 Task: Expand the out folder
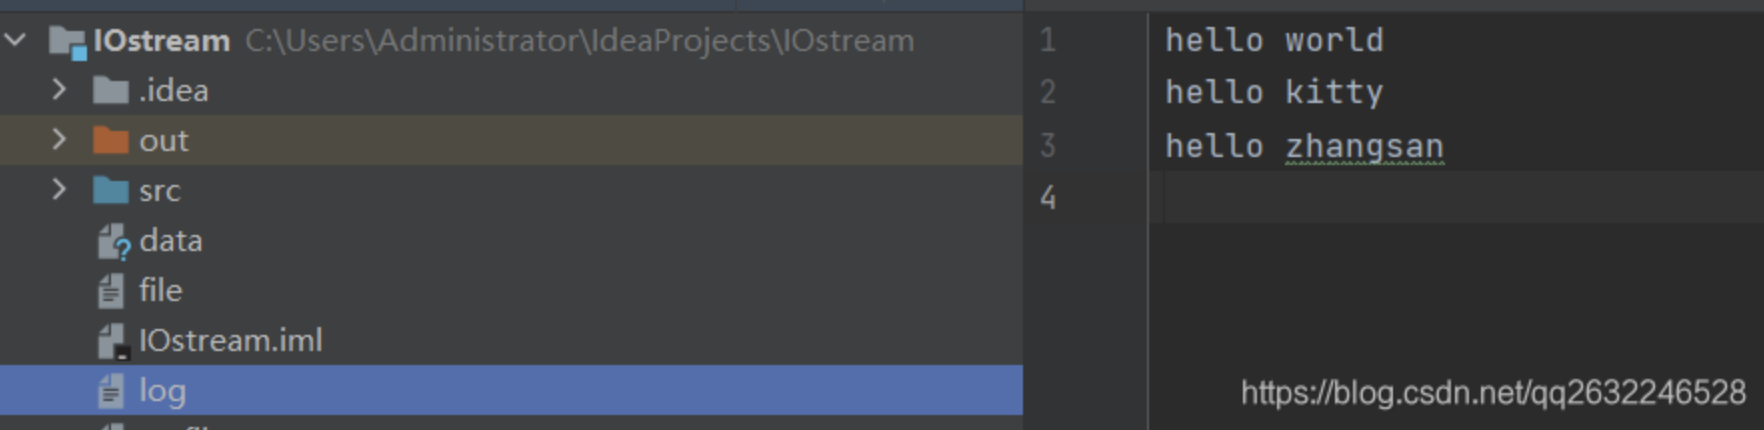click(x=59, y=140)
